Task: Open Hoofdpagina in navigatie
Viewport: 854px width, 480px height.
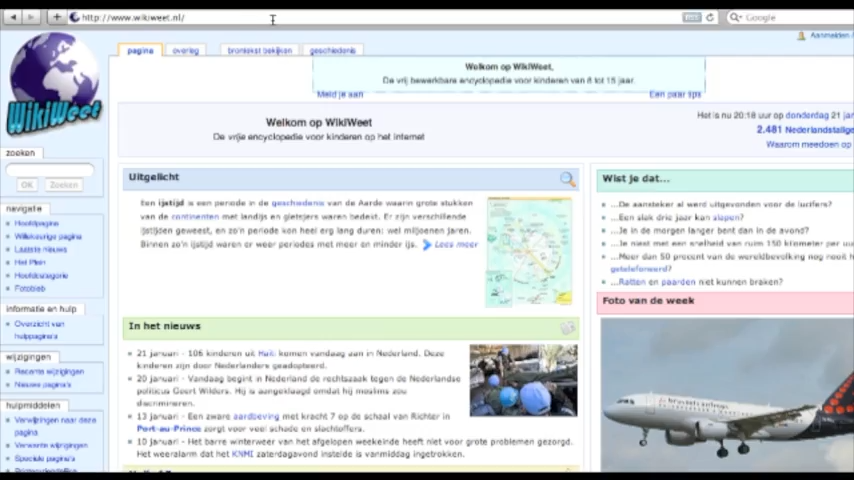Action: (x=36, y=223)
